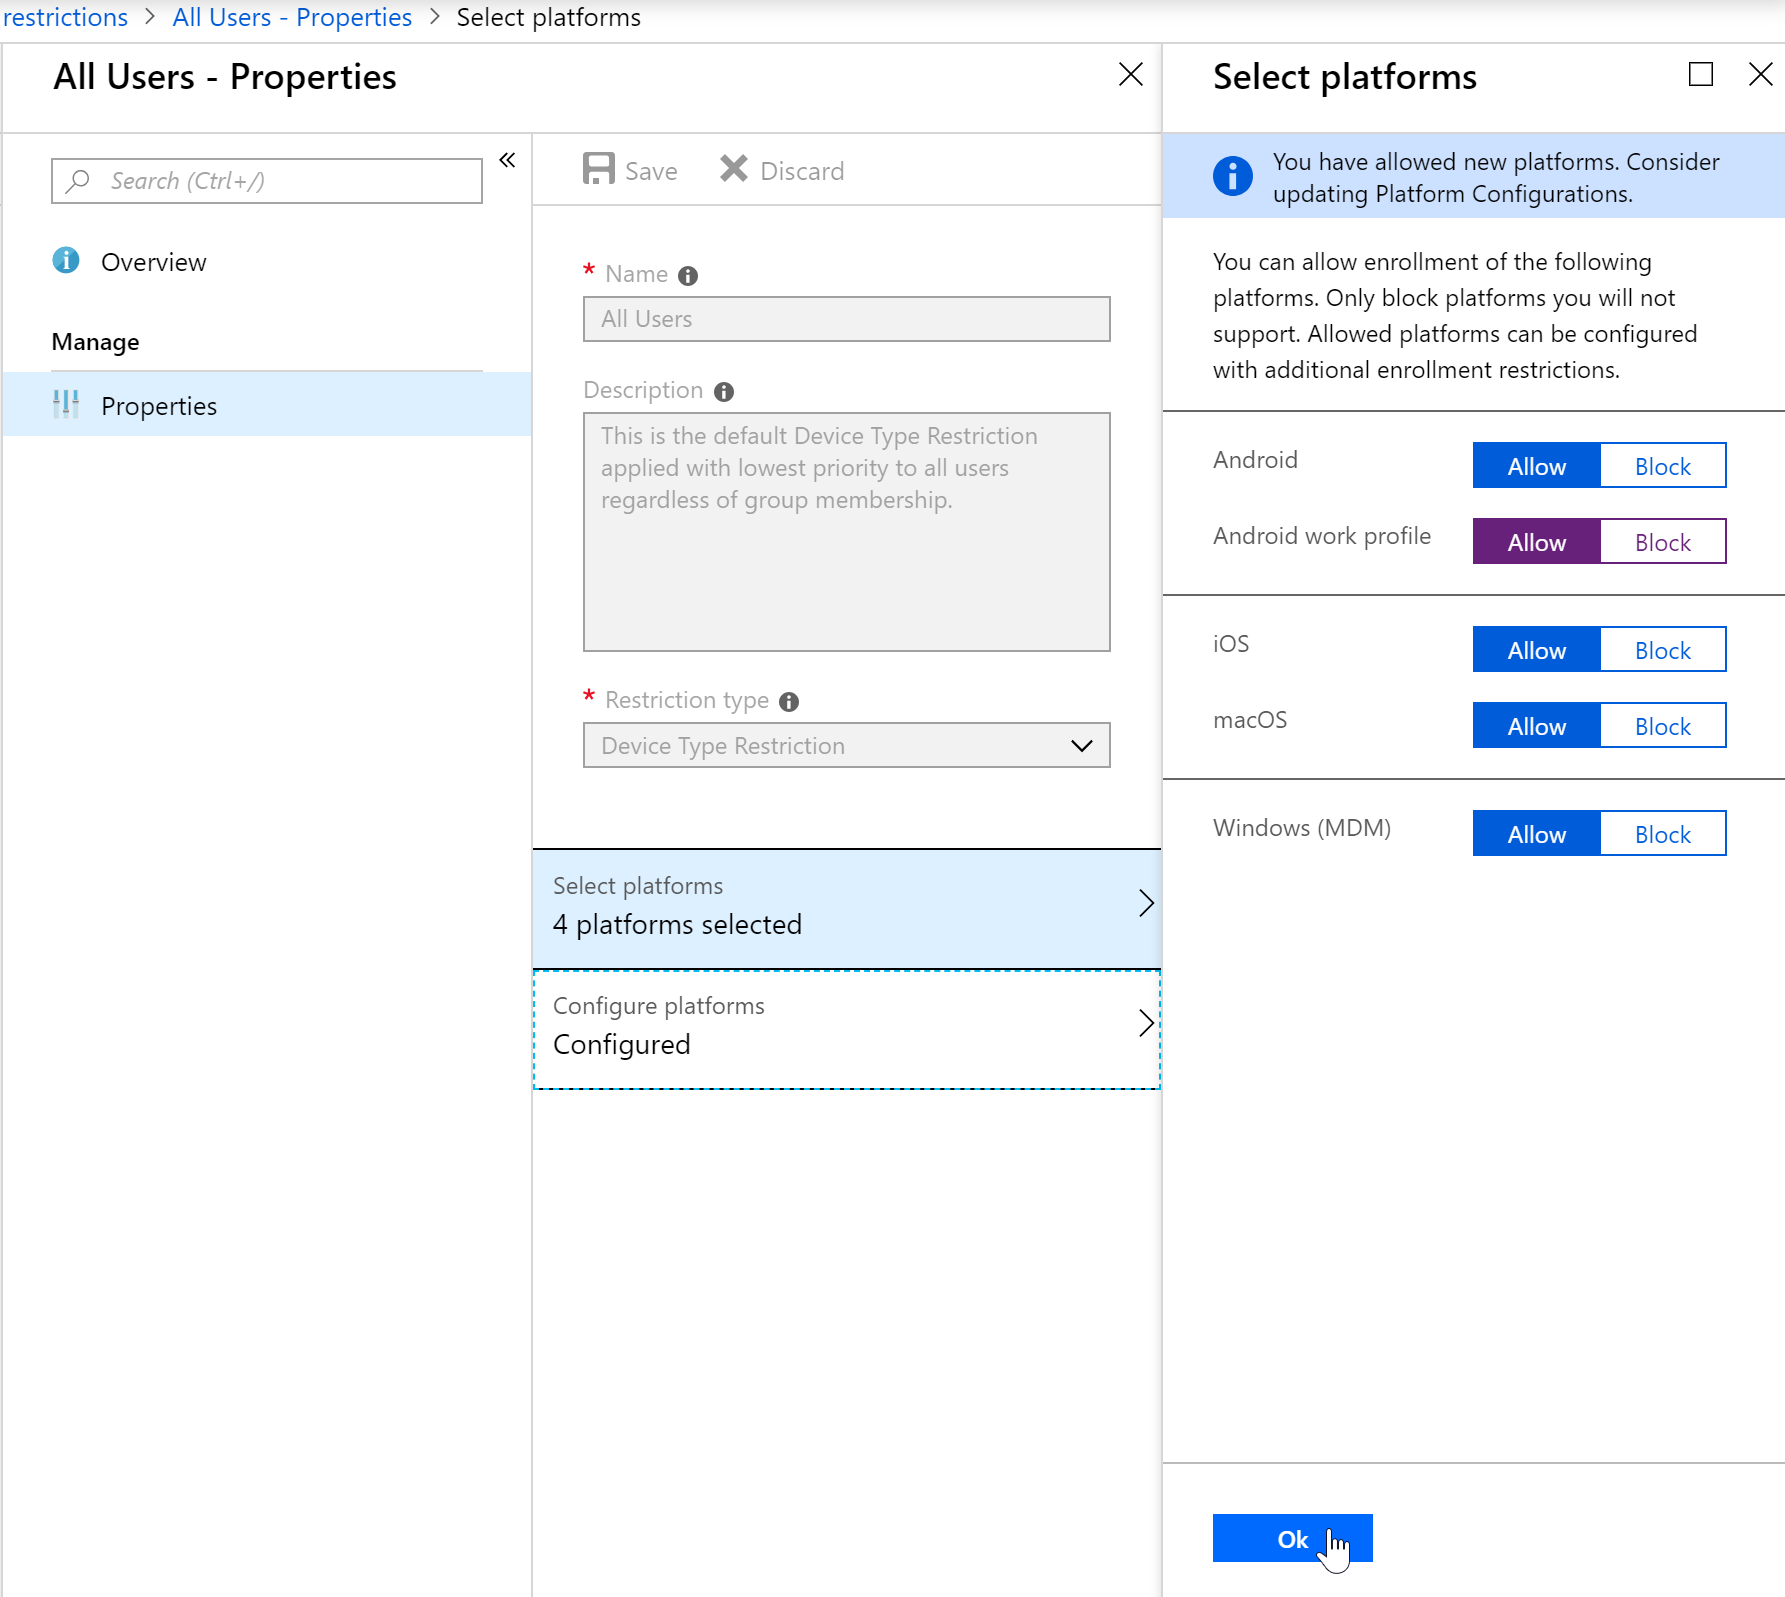Click the Search (Ctrl+/) field
Screen dimensions: 1785x1597
[x=266, y=181]
